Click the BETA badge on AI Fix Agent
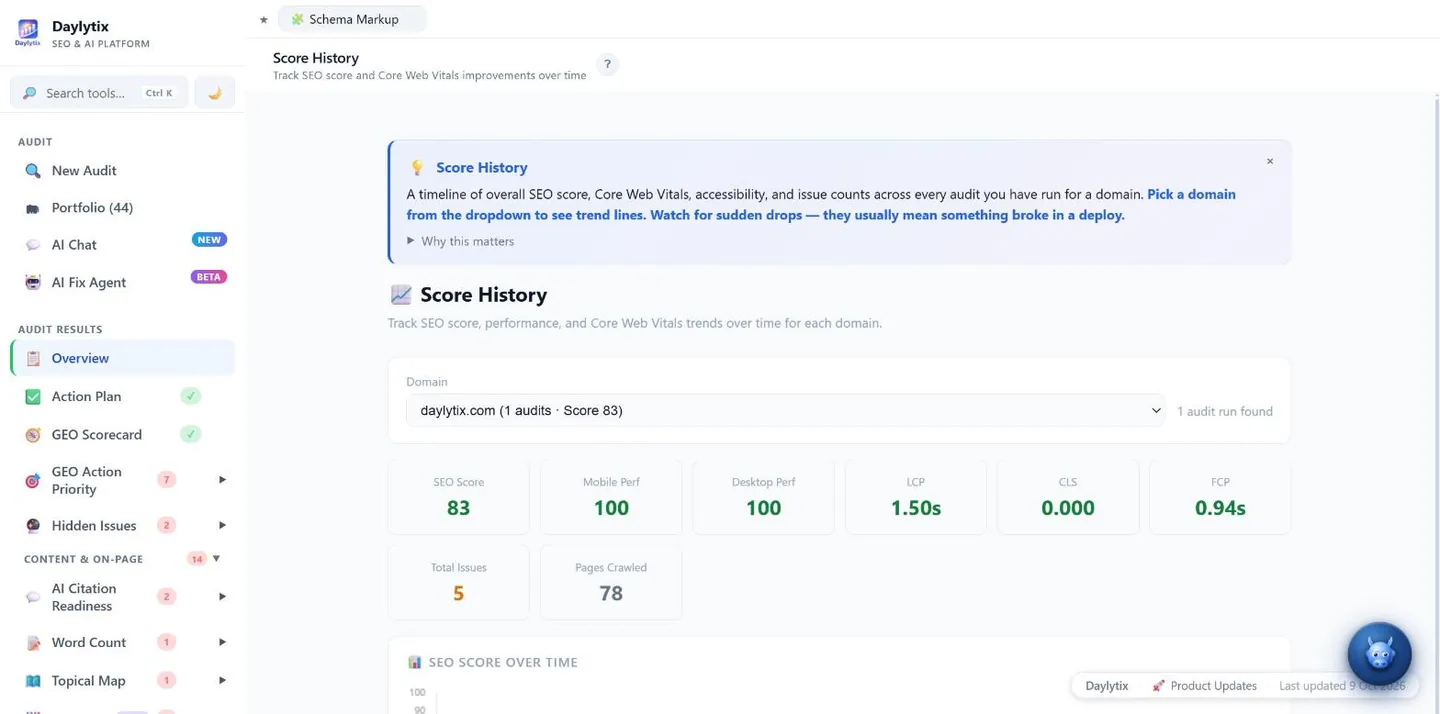Image resolution: width=1440 pixels, height=714 pixels. click(x=209, y=277)
